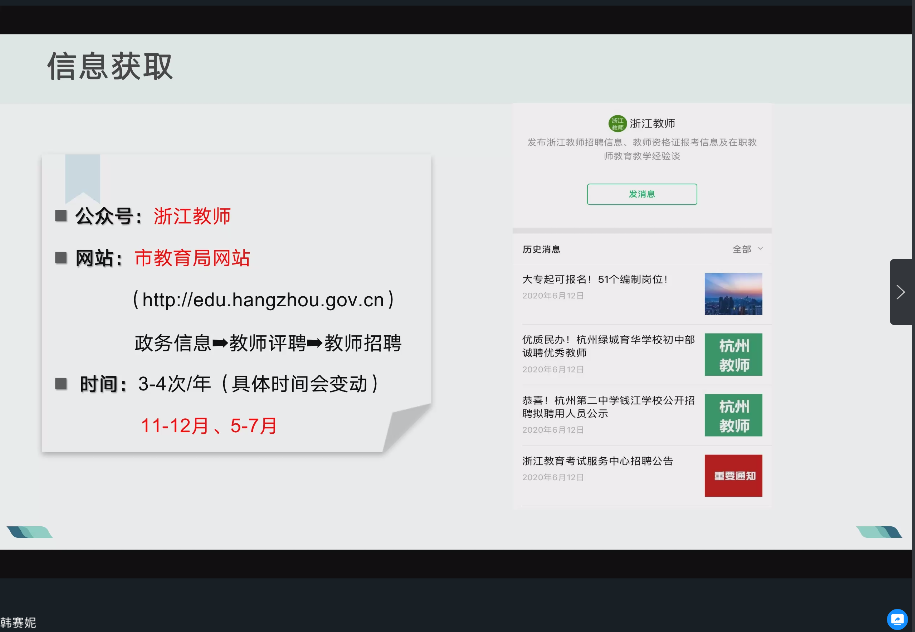
Task: Select the 历史消息 section header
Action: coord(541,249)
